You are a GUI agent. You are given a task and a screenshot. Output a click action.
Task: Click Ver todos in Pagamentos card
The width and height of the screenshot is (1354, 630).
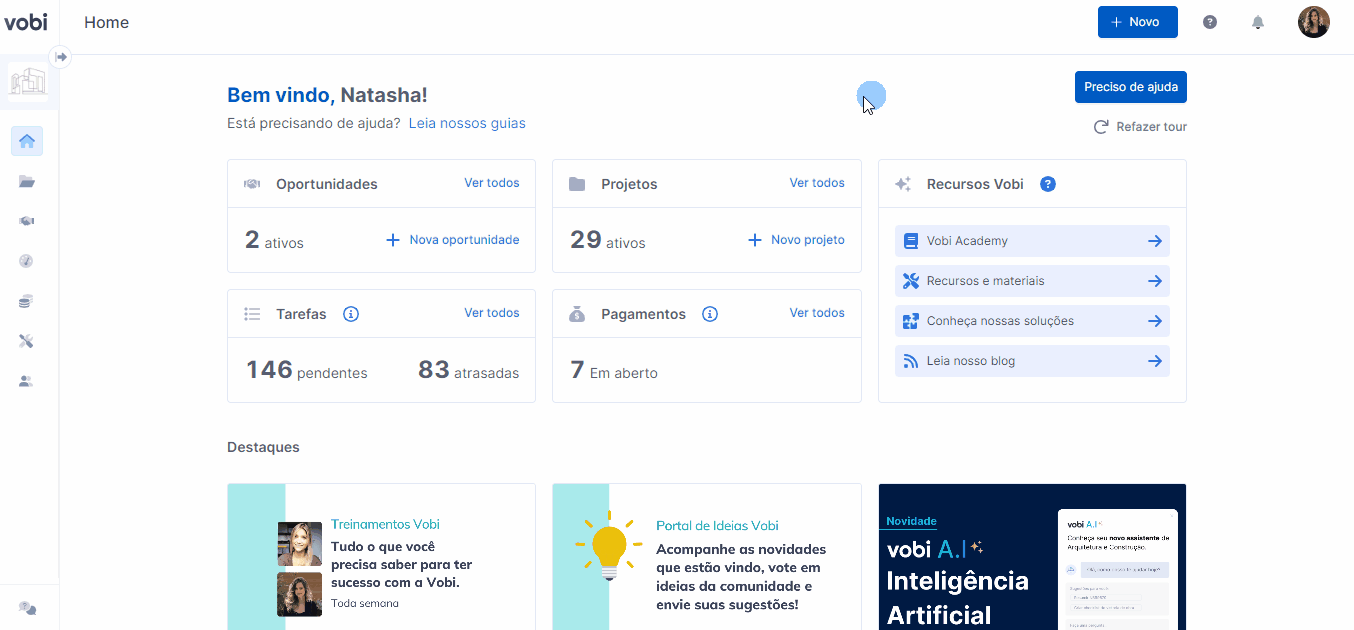pyautogui.click(x=817, y=313)
